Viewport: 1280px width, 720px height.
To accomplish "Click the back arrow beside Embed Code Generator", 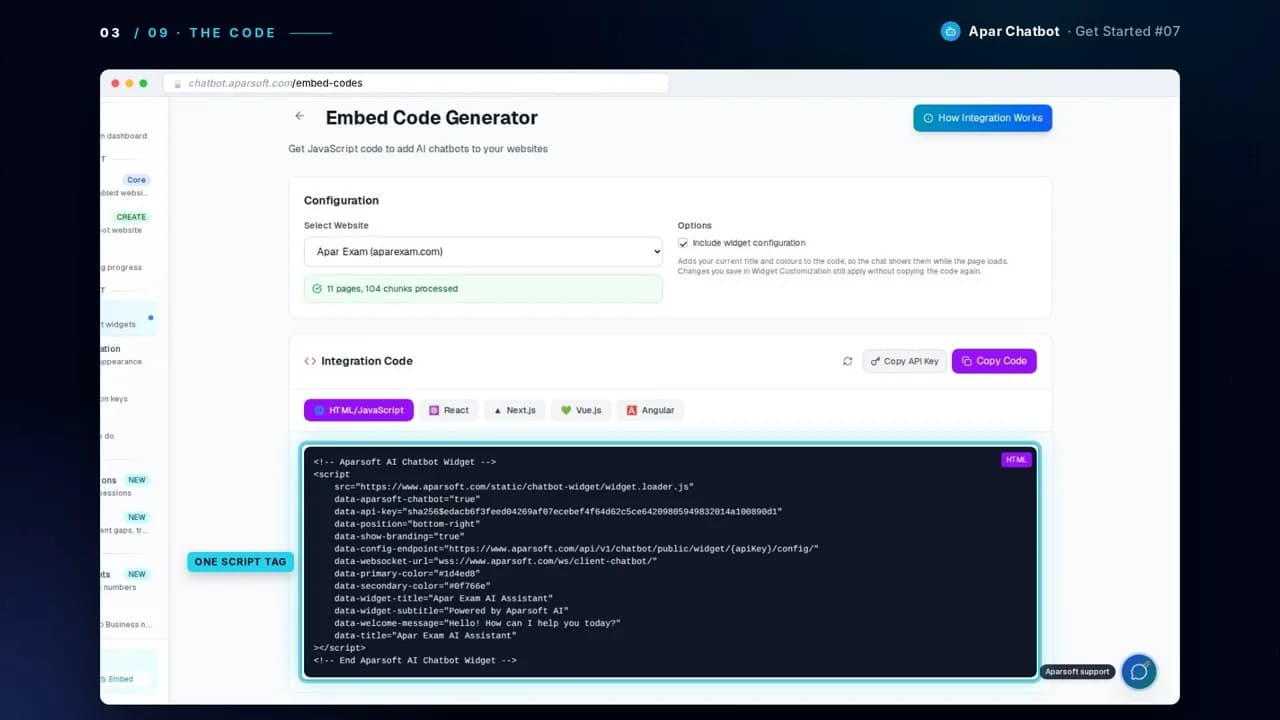I will [299, 116].
